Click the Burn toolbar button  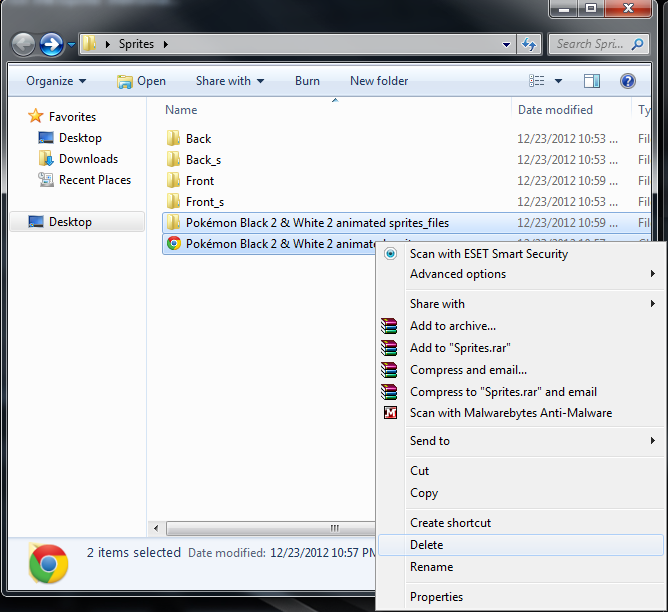(307, 81)
